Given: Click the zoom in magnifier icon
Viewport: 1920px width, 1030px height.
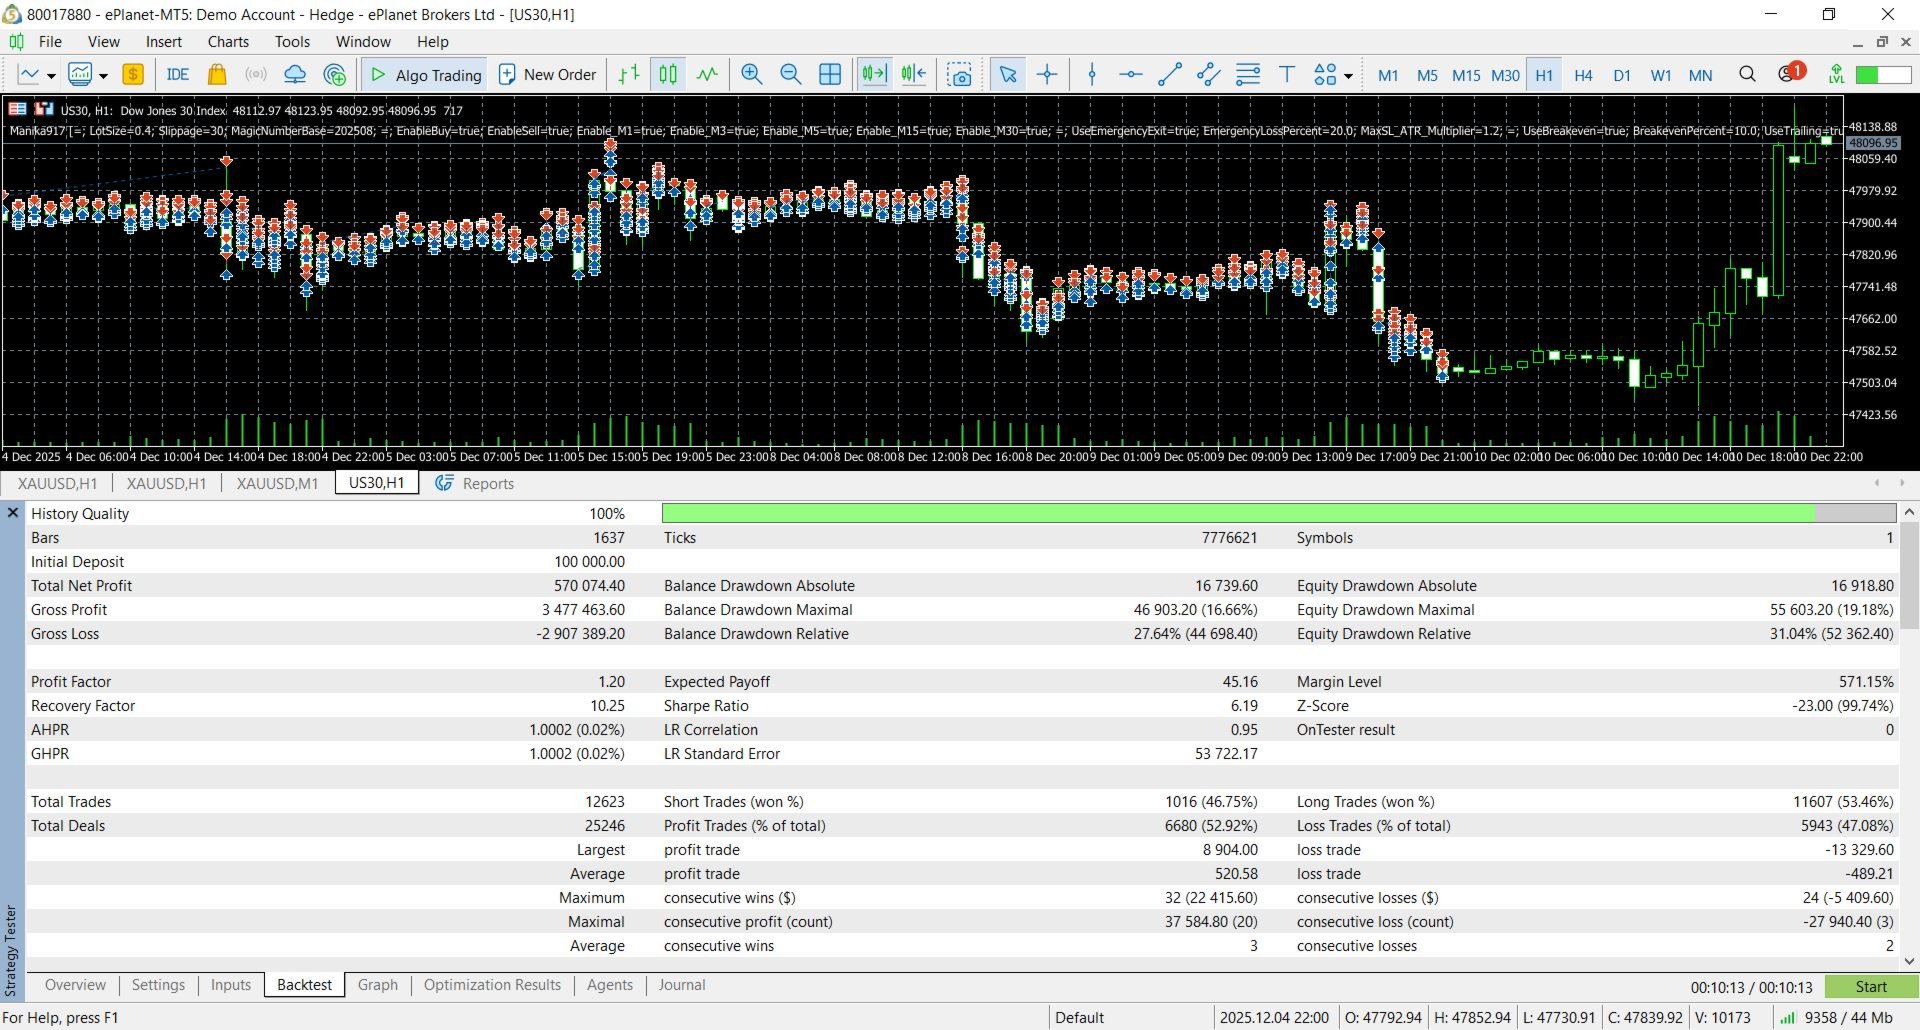Looking at the screenshot, I should coord(751,75).
